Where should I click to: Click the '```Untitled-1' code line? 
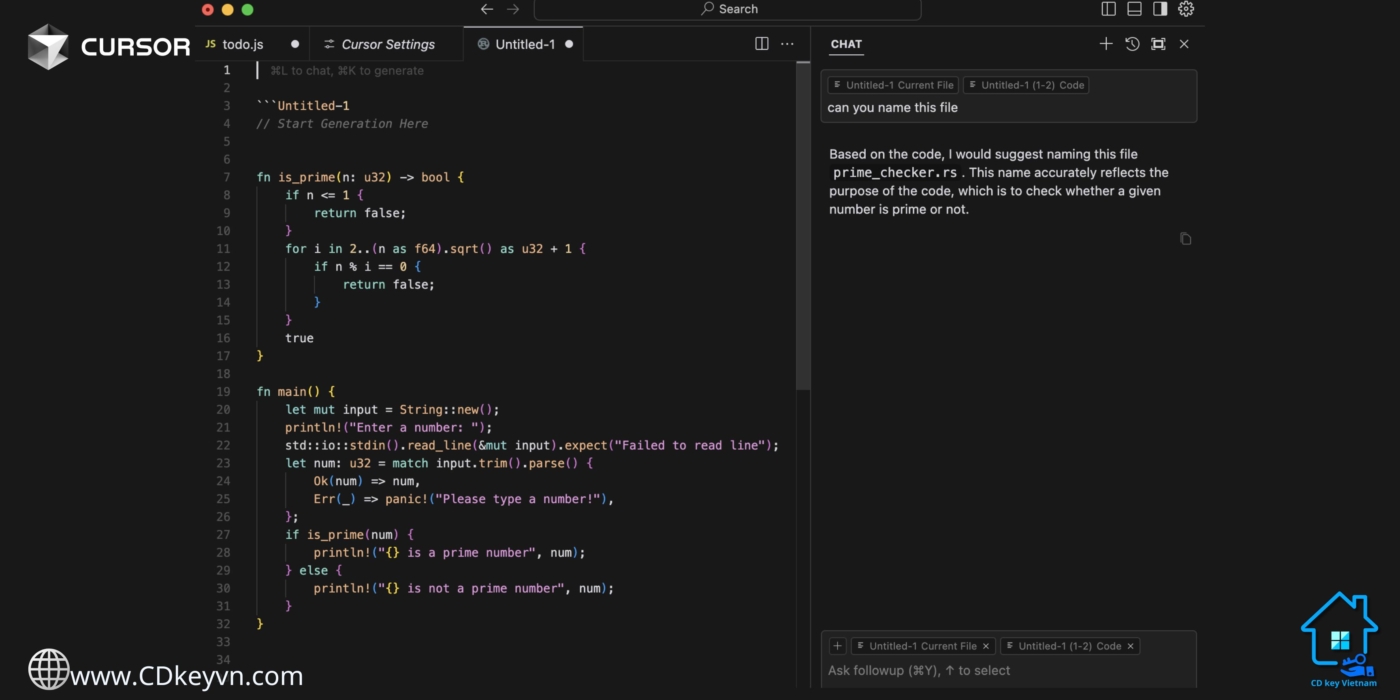coord(303,106)
